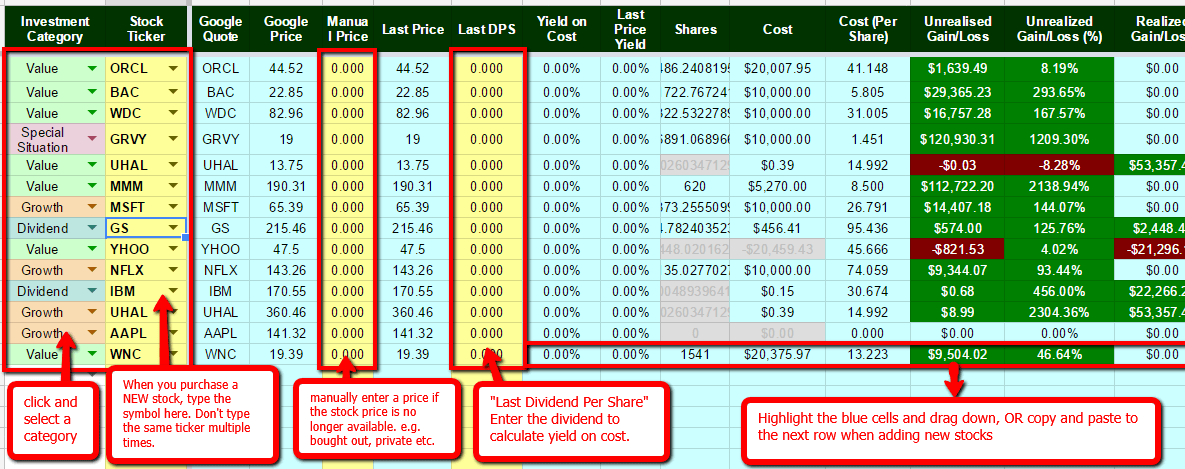This screenshot has height=469, width=1185.
Task: Open the MSFT stock ticker dropdown arrow
Action: click(x=174, y=207)
